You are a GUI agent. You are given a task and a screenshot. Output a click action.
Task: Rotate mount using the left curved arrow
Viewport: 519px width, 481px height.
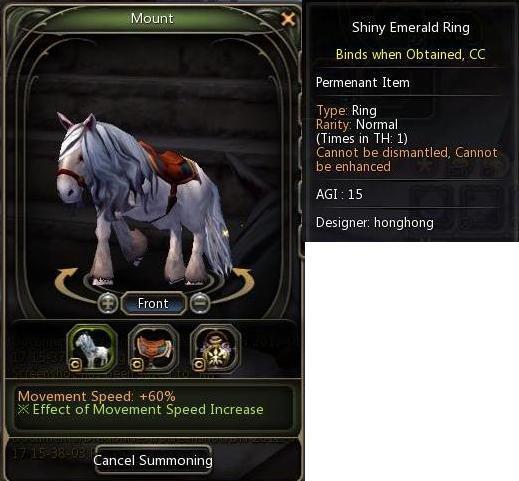[x=66, y=282]
